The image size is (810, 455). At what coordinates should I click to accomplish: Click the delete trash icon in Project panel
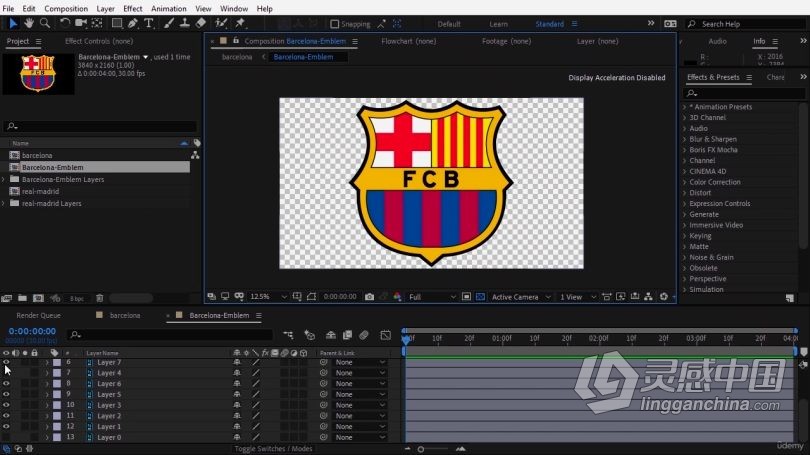pyautogui.click(x=100, y=299)
